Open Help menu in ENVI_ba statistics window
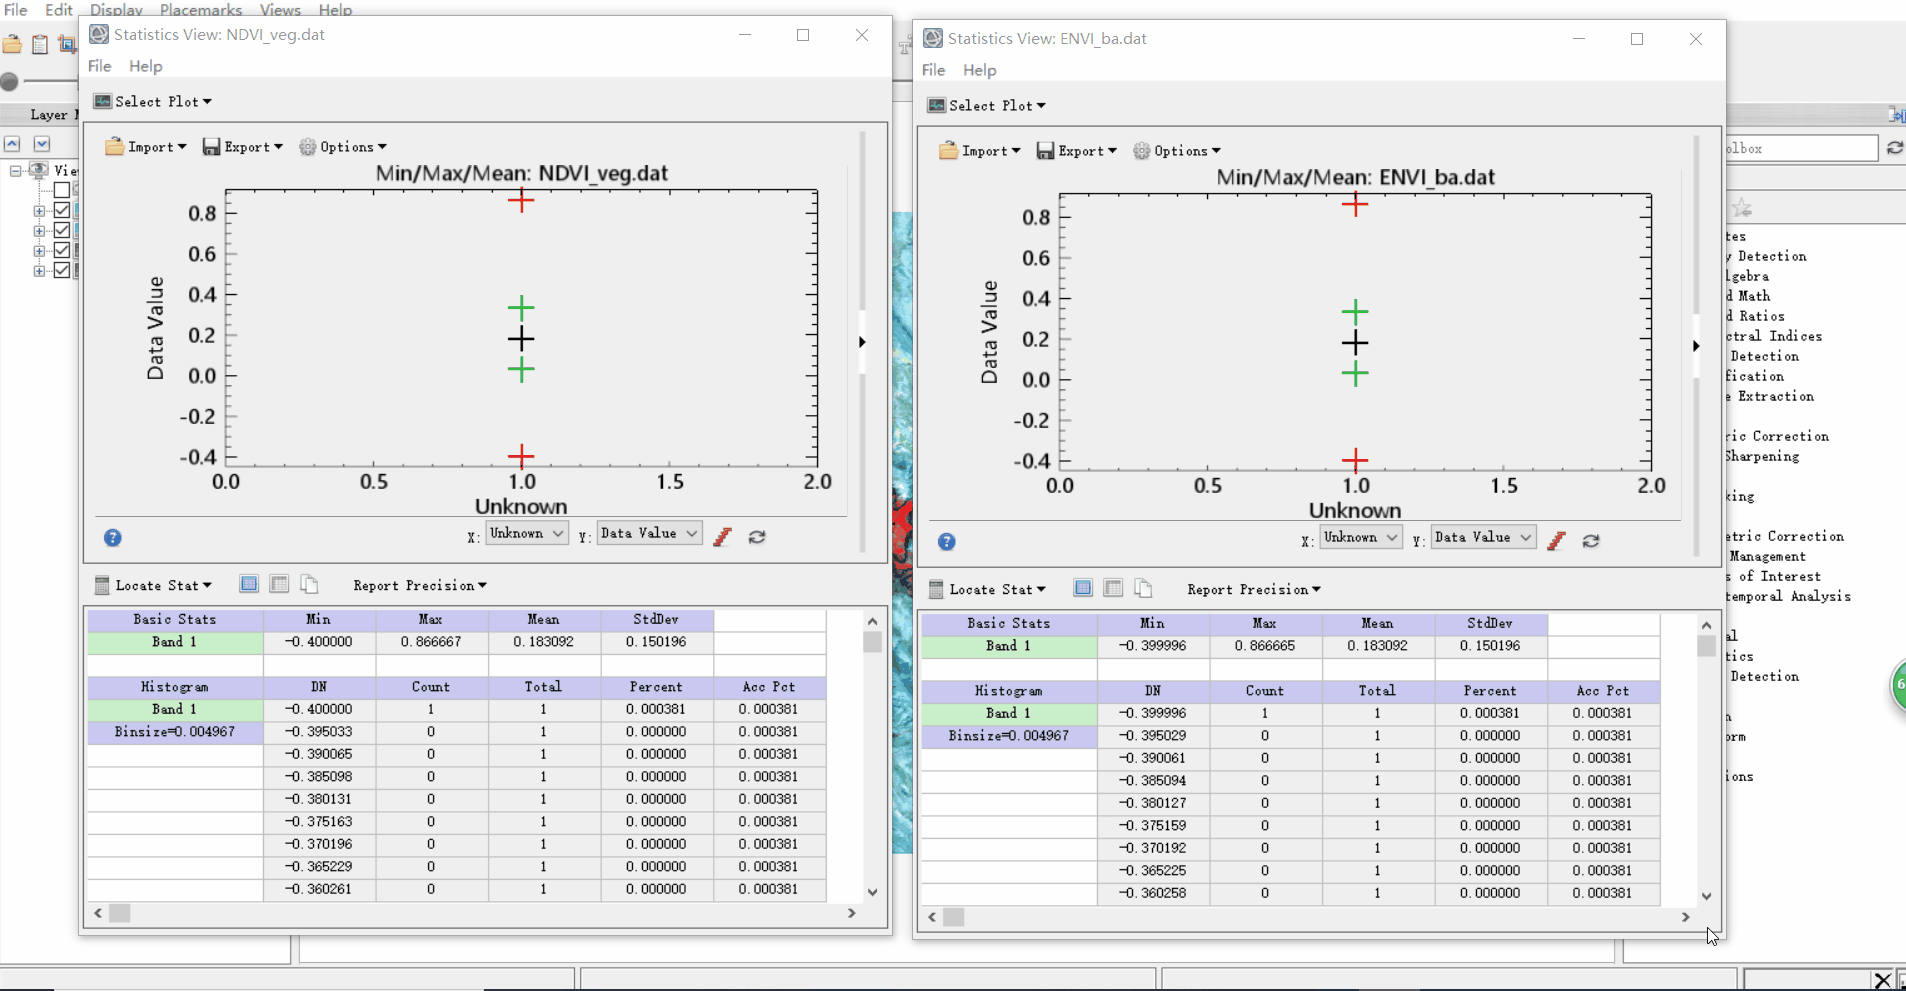Image resolution: width=1906 pixels, height=991 pixels. tap(980, 70)
